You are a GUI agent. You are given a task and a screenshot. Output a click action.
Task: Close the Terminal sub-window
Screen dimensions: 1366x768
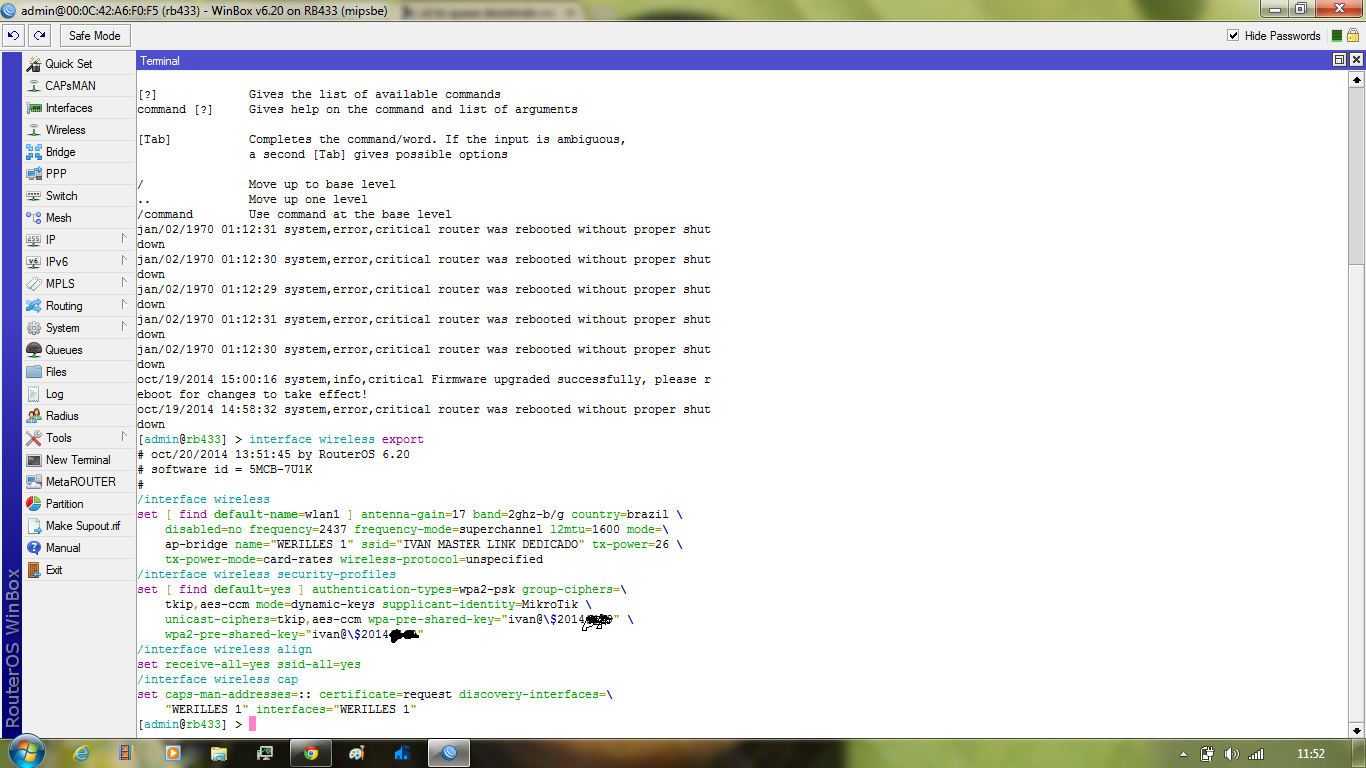(x=1356, y=60)
